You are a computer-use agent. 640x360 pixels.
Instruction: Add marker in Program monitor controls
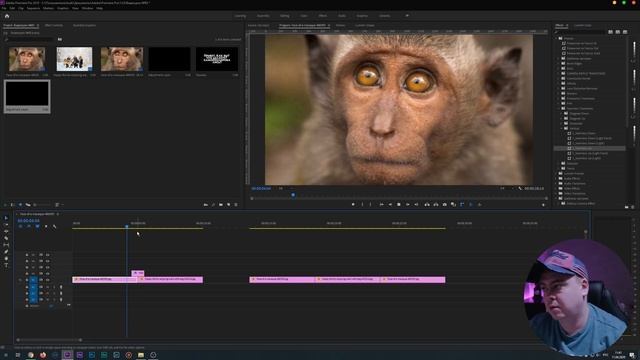click(x=353, y=204)
